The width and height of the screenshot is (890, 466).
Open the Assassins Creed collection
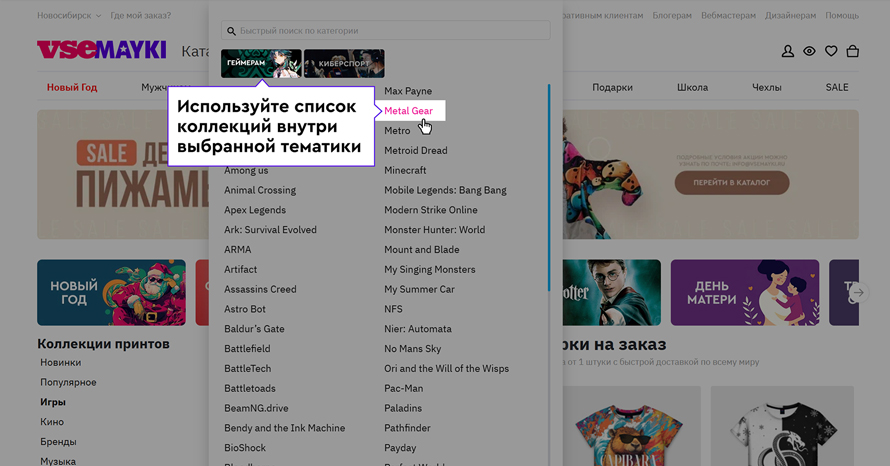pos(261,289)
